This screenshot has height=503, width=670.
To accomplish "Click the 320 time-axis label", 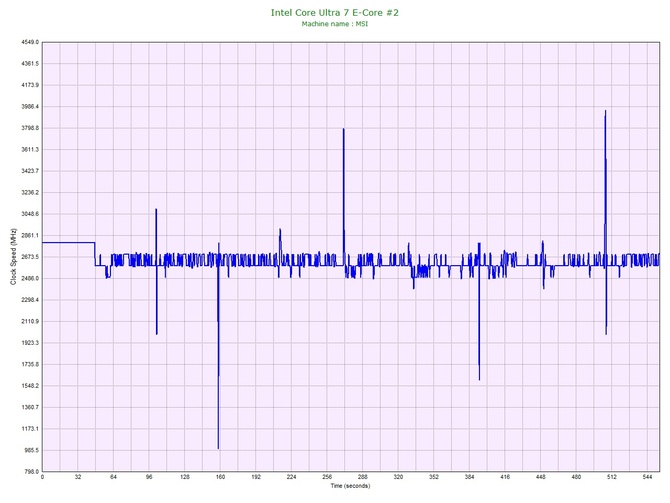I will coord(398,477).
